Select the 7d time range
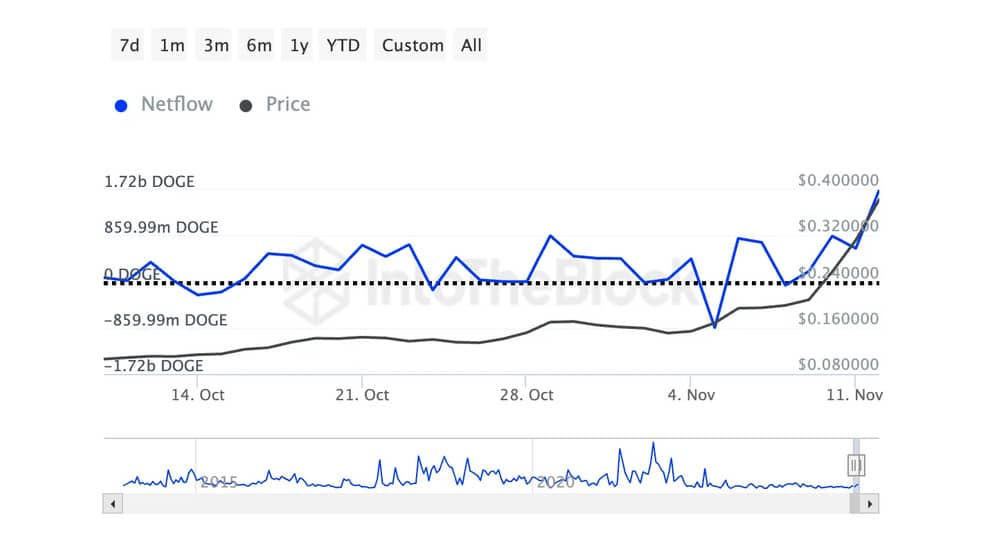This screenshot has height=554, width=984. point(129,45)
